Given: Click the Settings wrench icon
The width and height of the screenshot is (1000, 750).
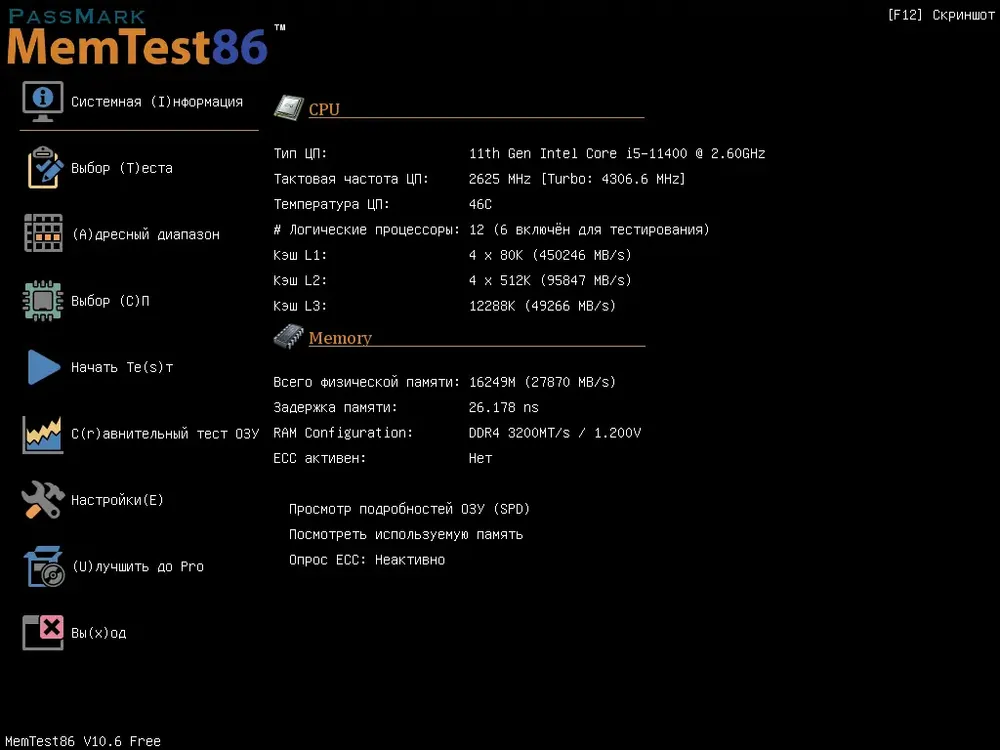Looking at the screenshot, I should coord(43,499).
